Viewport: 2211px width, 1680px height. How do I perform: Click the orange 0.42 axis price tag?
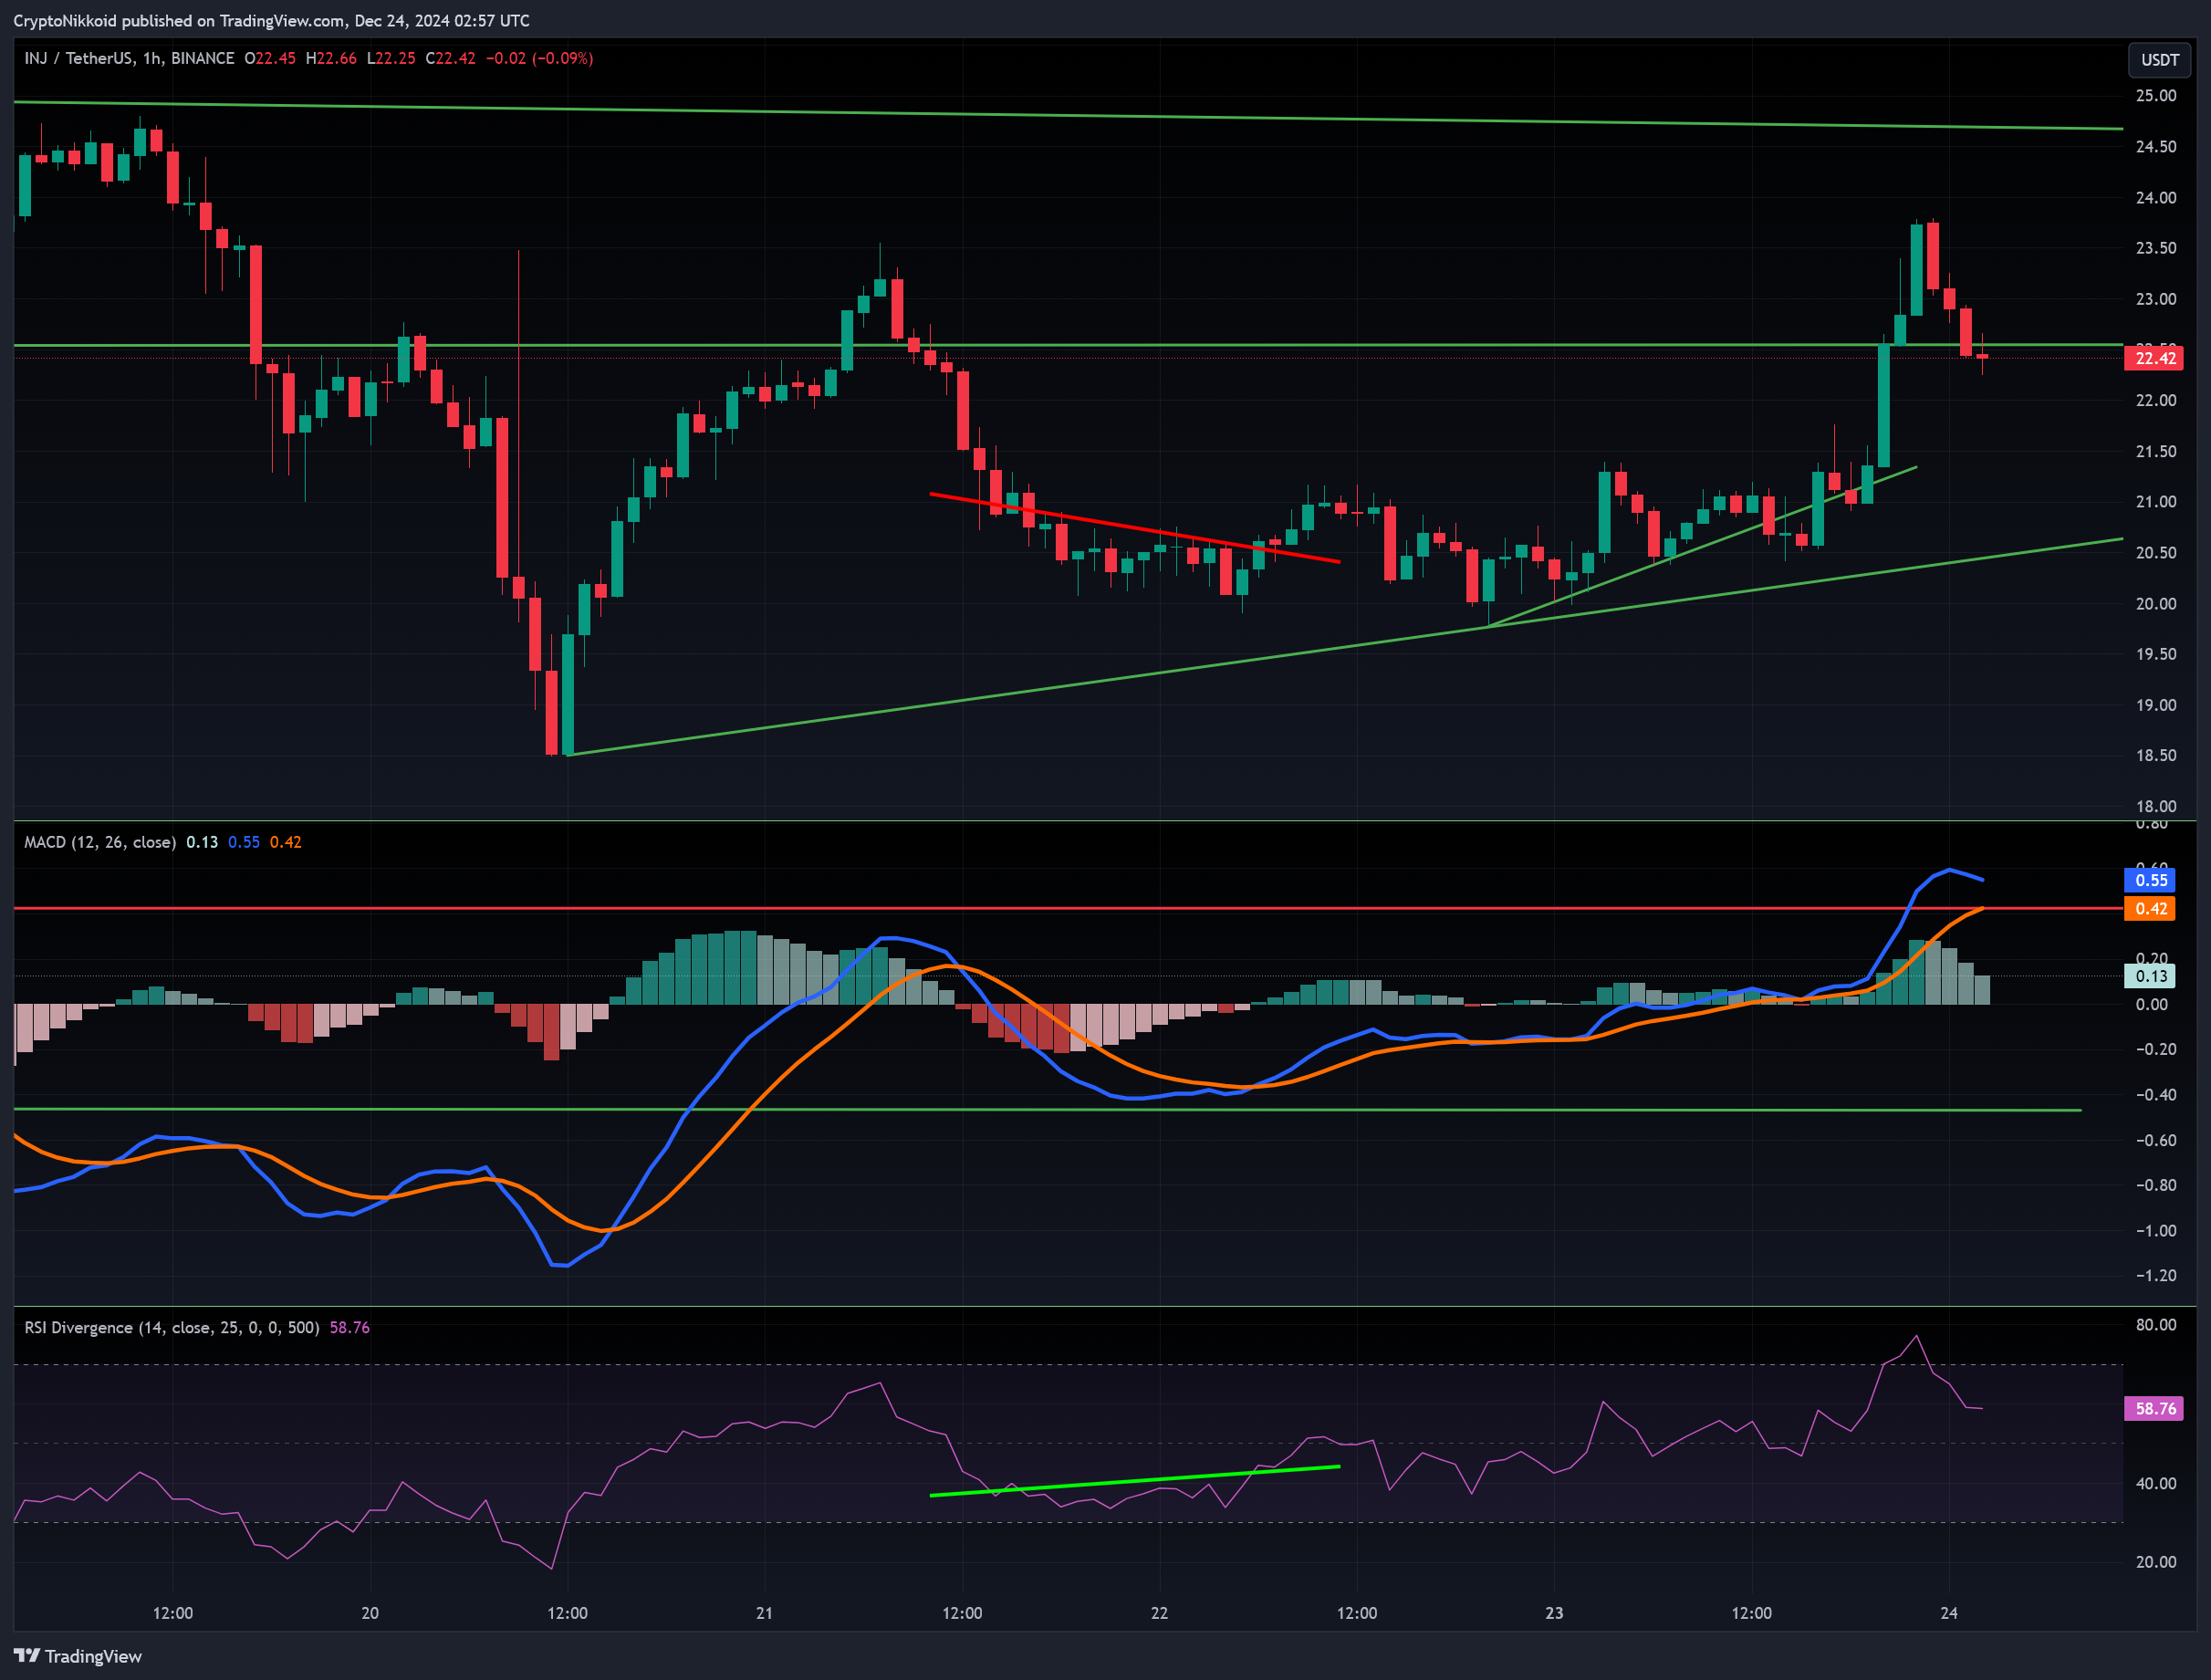[2150, 908]
